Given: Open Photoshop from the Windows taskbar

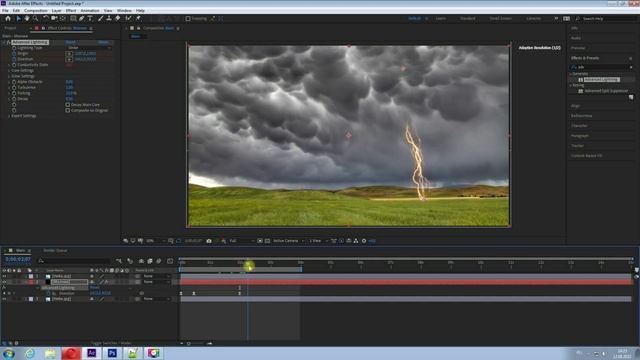Looking at the screenshot, I should [x=112, y=353].
